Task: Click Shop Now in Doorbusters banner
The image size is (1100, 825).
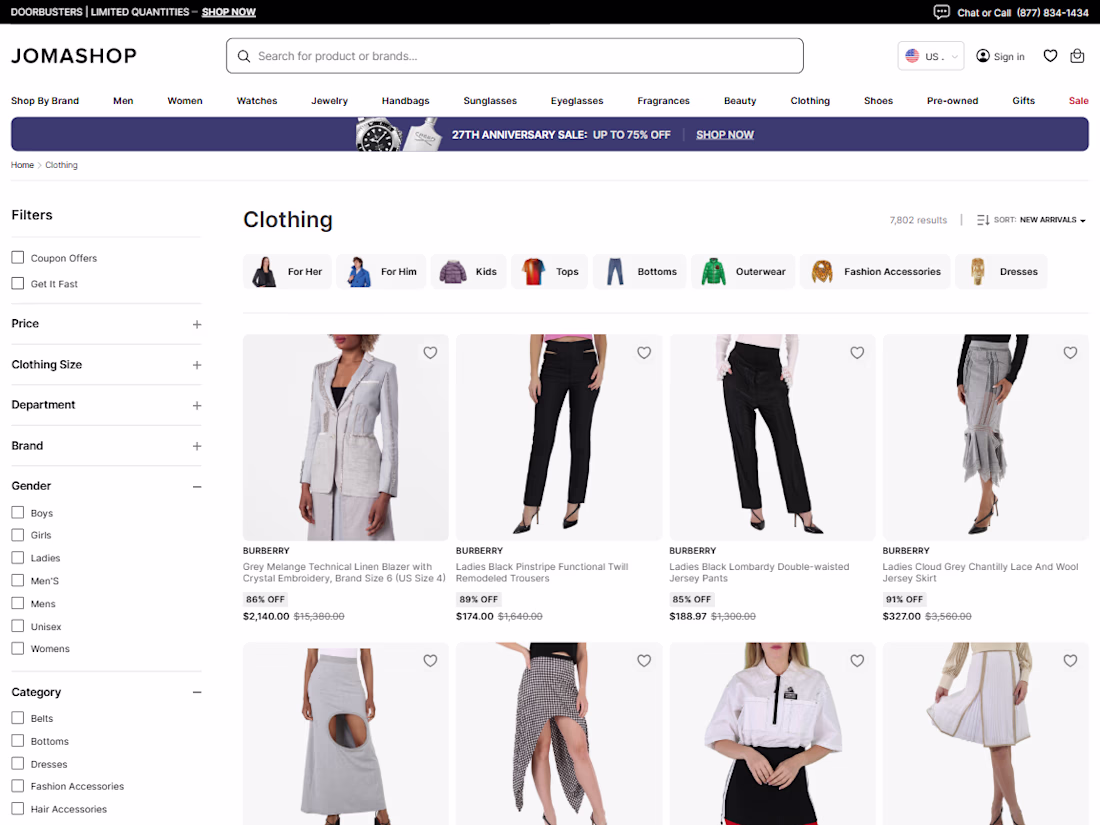Action: [229, 12]
